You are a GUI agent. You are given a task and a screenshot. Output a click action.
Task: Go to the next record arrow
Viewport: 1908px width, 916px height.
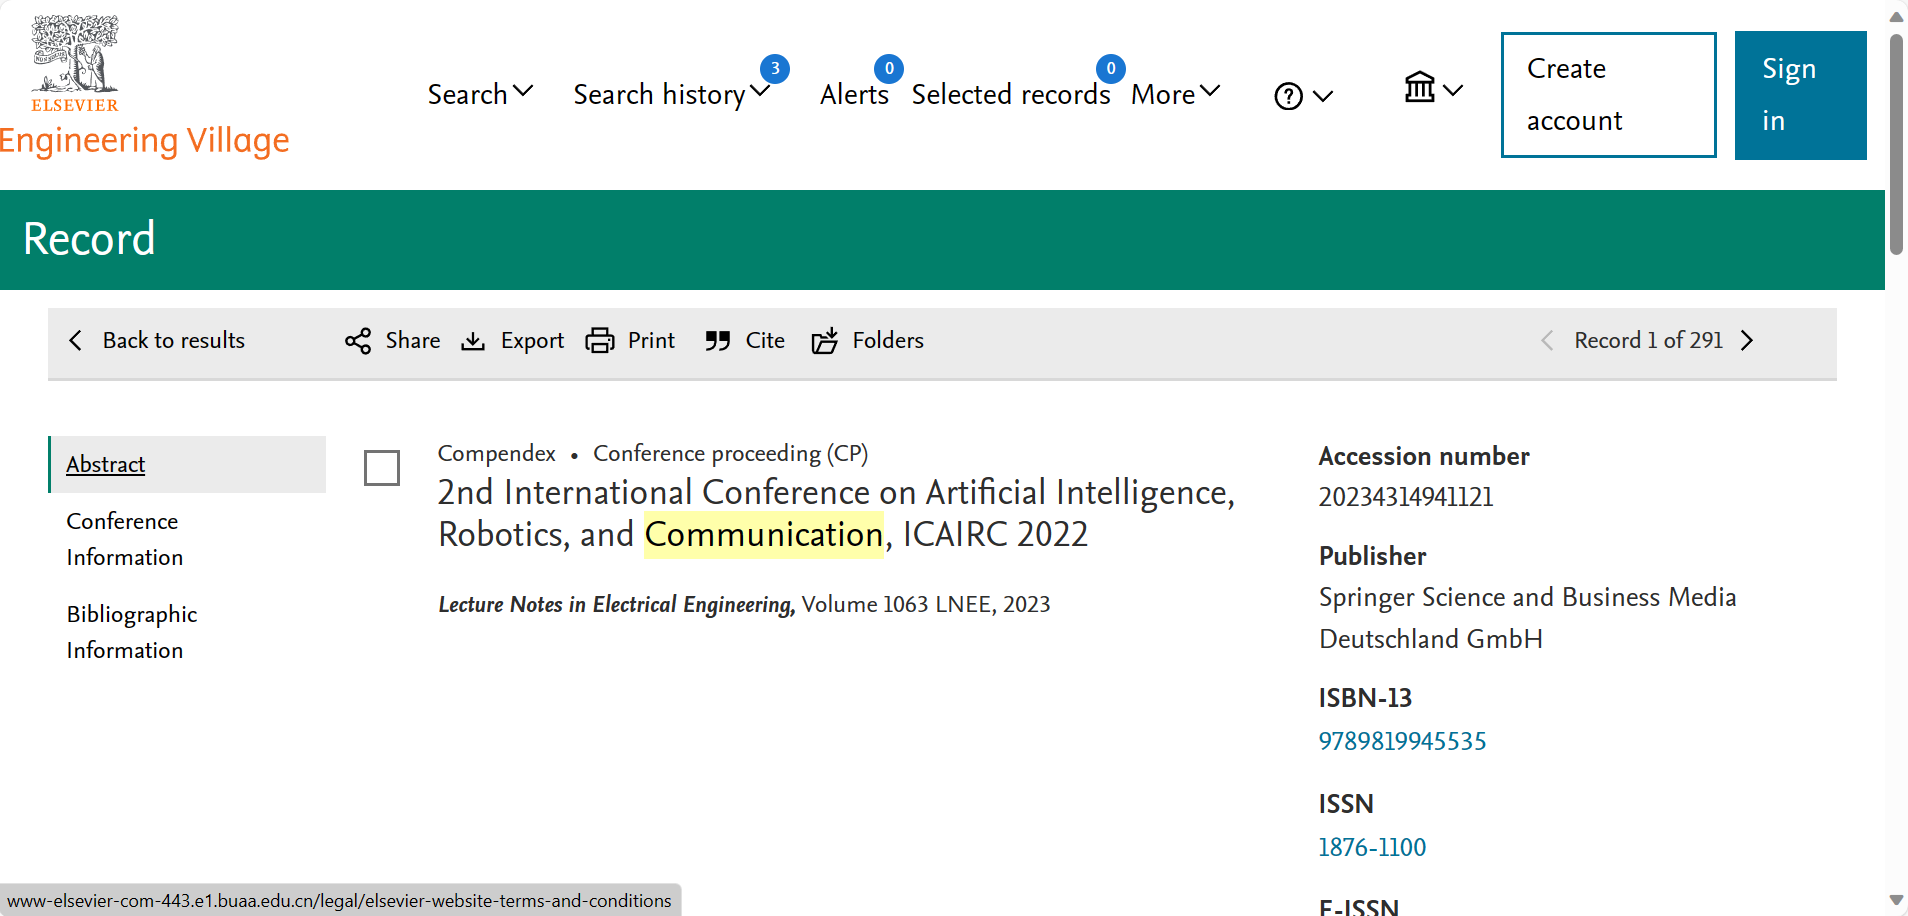click(1747, 340)
